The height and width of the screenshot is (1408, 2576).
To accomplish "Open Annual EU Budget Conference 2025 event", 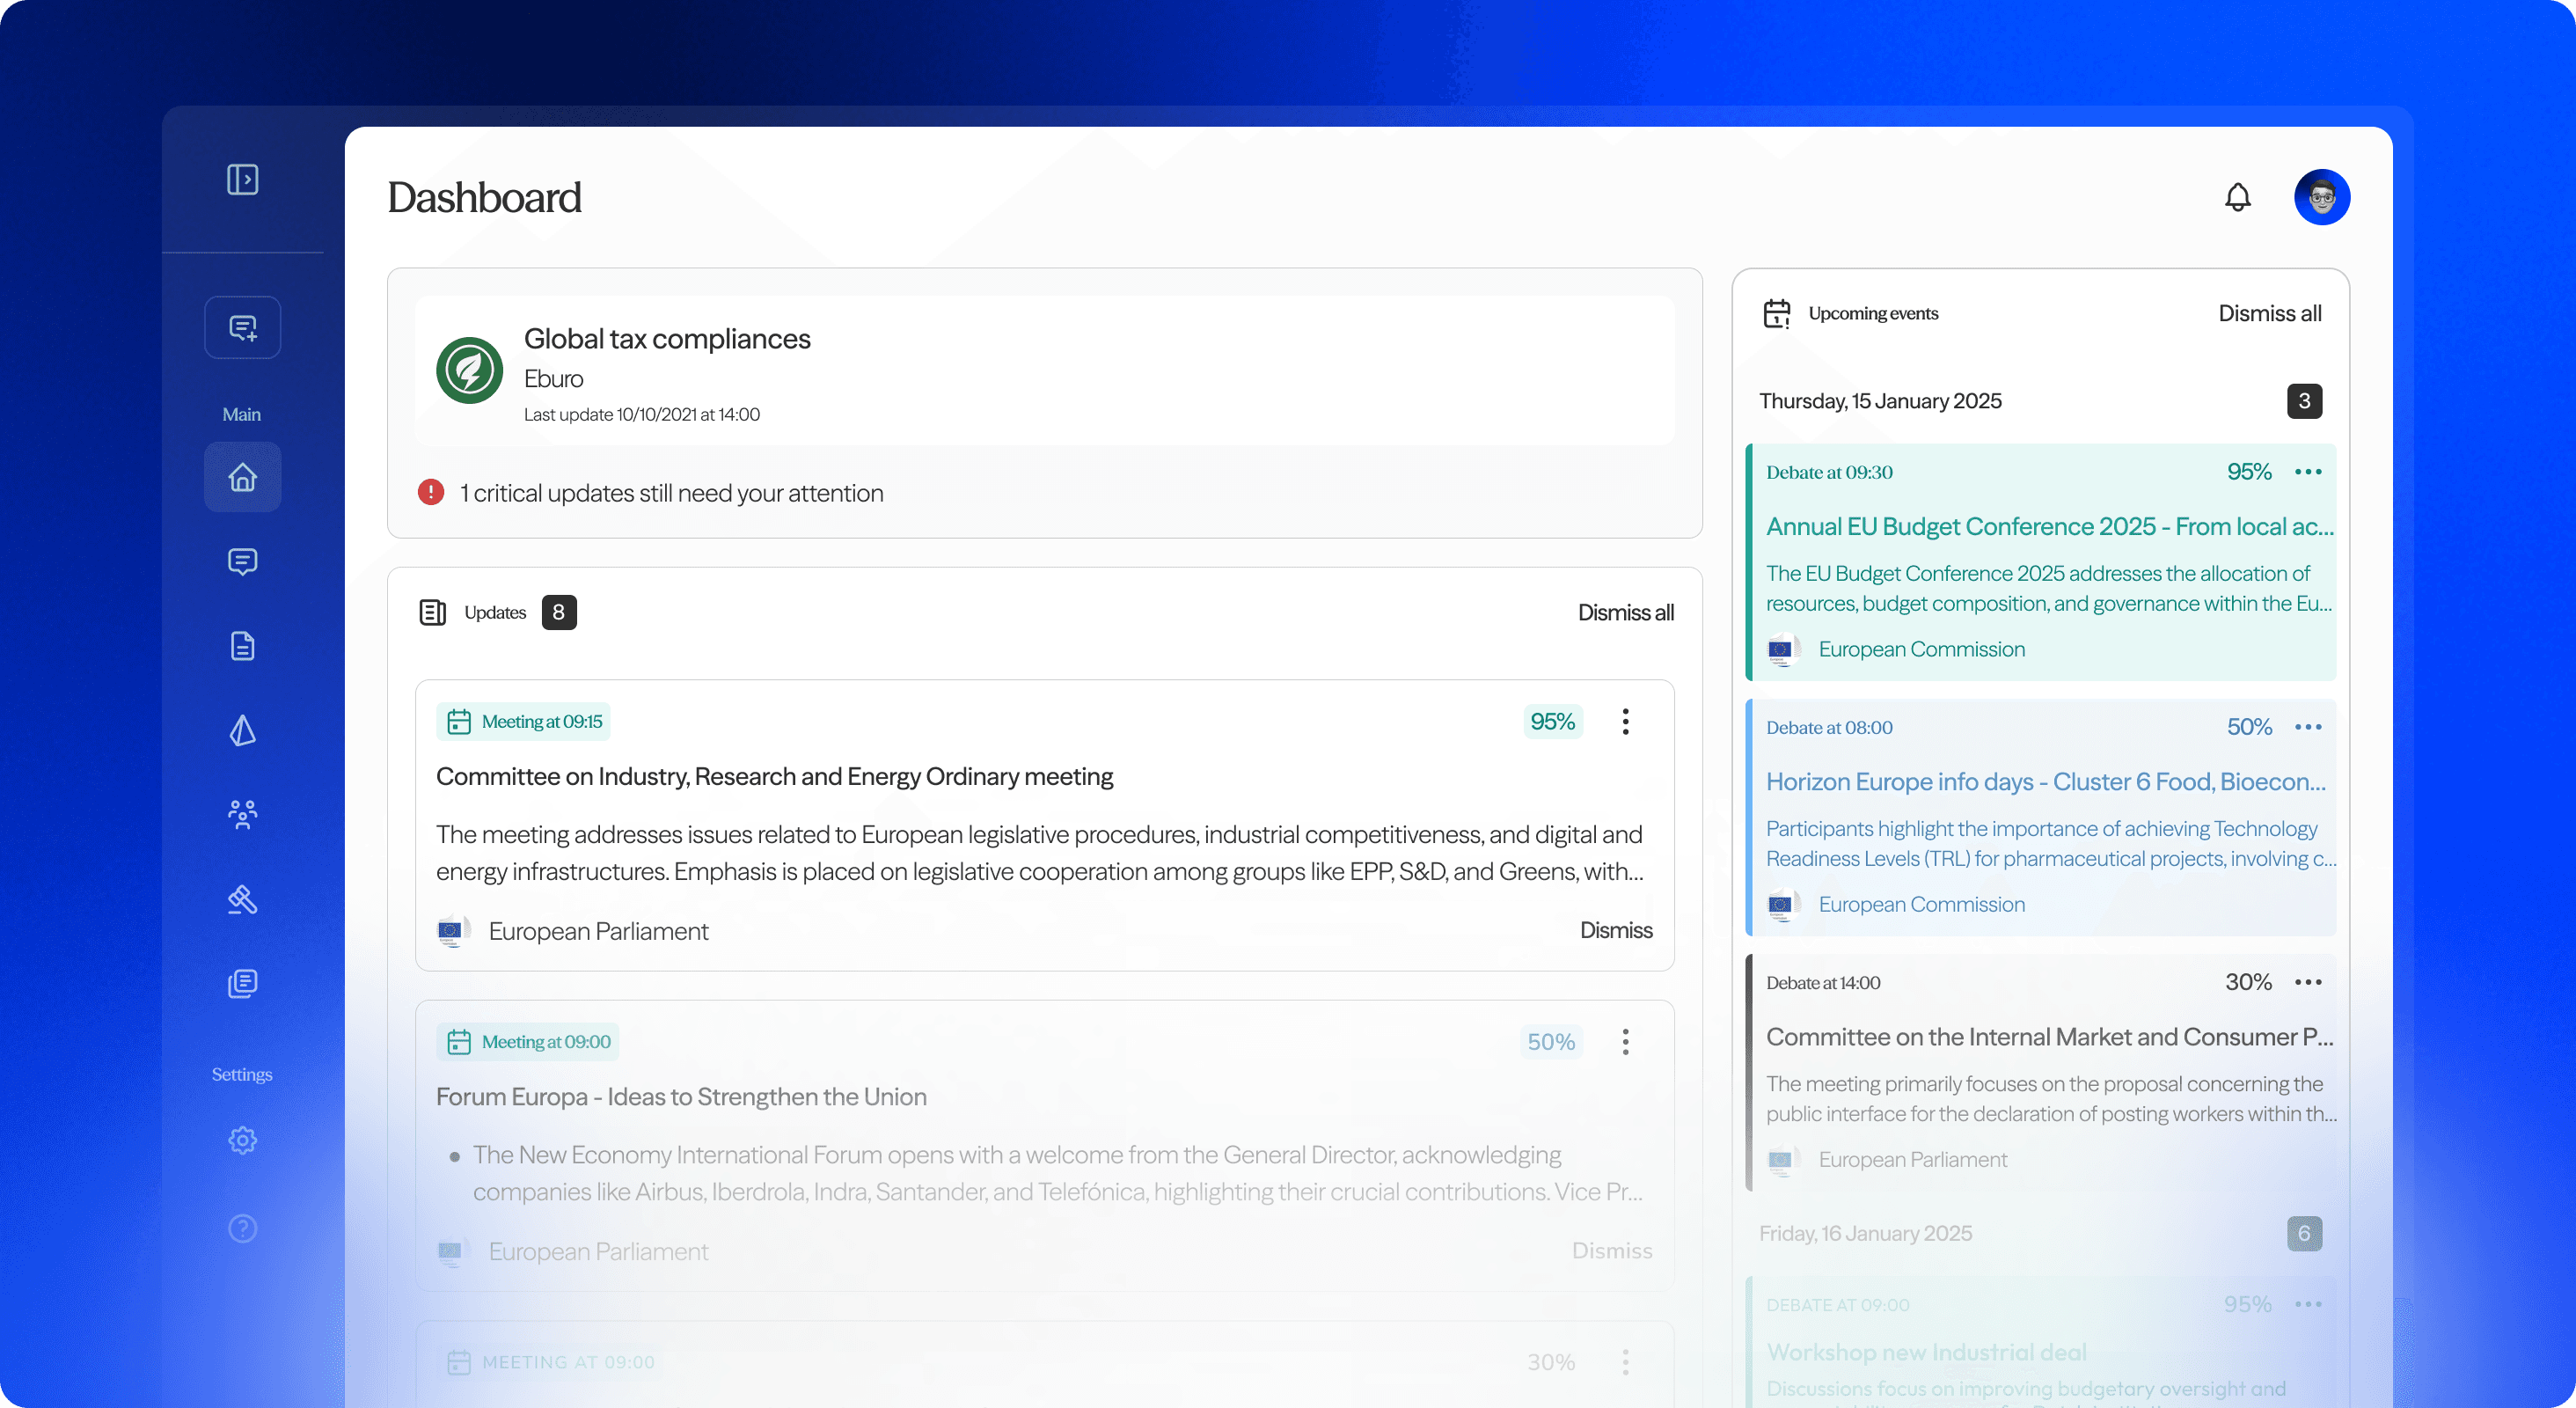I will 2050,526.
